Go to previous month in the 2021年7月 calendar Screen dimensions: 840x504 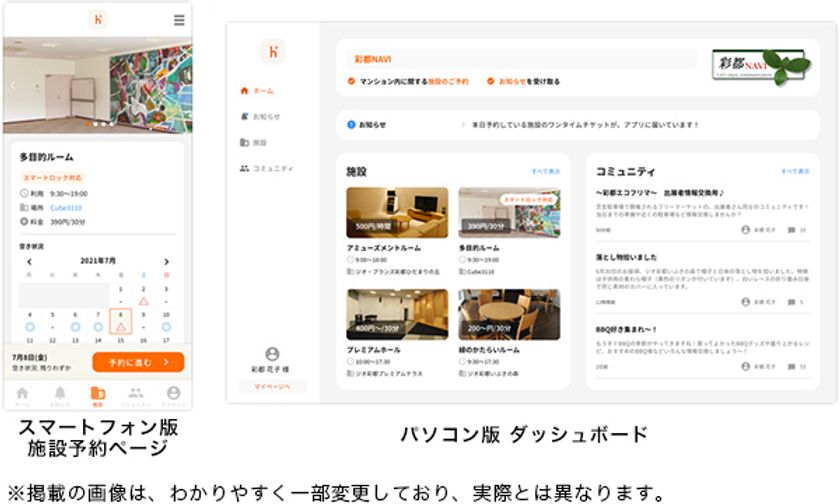[29, 261]
